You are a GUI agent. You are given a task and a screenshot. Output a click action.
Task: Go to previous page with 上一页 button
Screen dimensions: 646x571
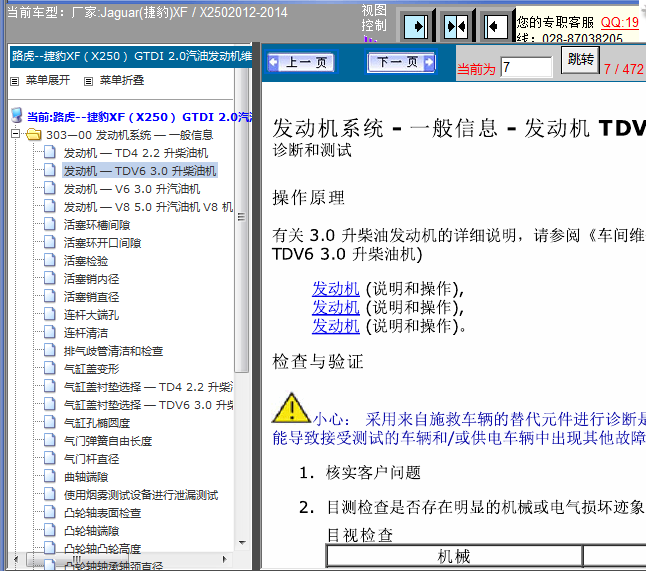(301, 63)
